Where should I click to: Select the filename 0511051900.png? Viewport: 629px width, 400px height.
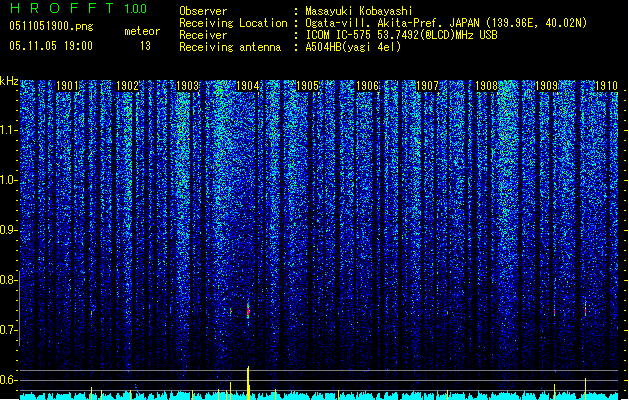(51, 26)
